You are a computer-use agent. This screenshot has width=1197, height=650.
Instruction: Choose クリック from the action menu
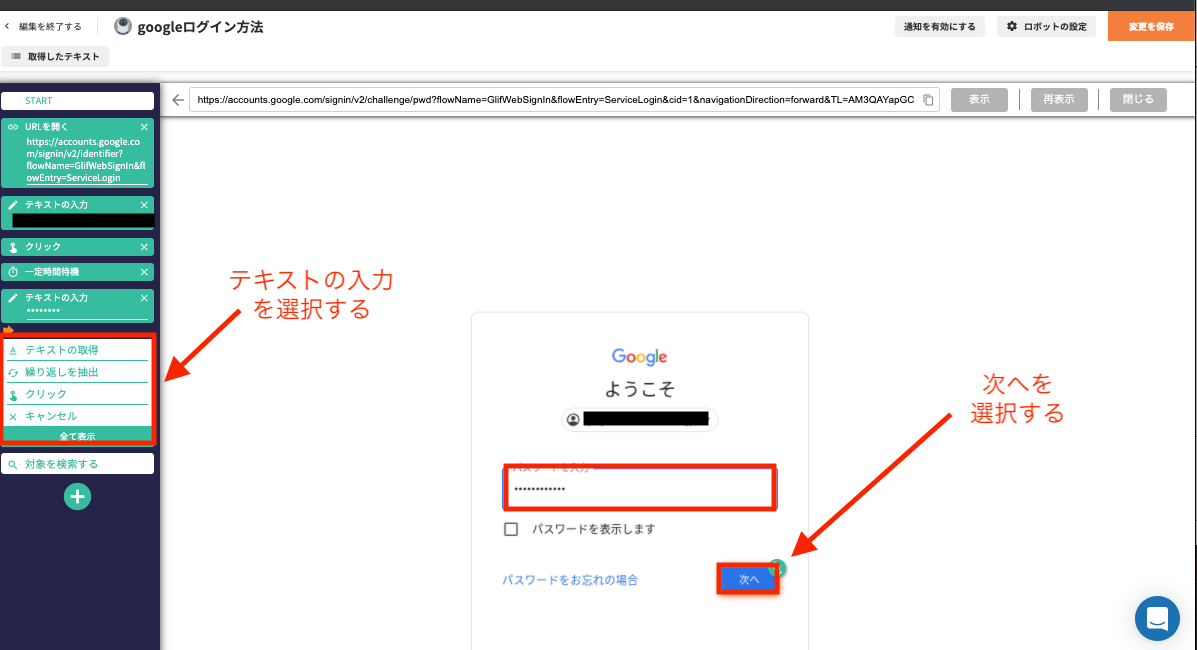[77, 394]
